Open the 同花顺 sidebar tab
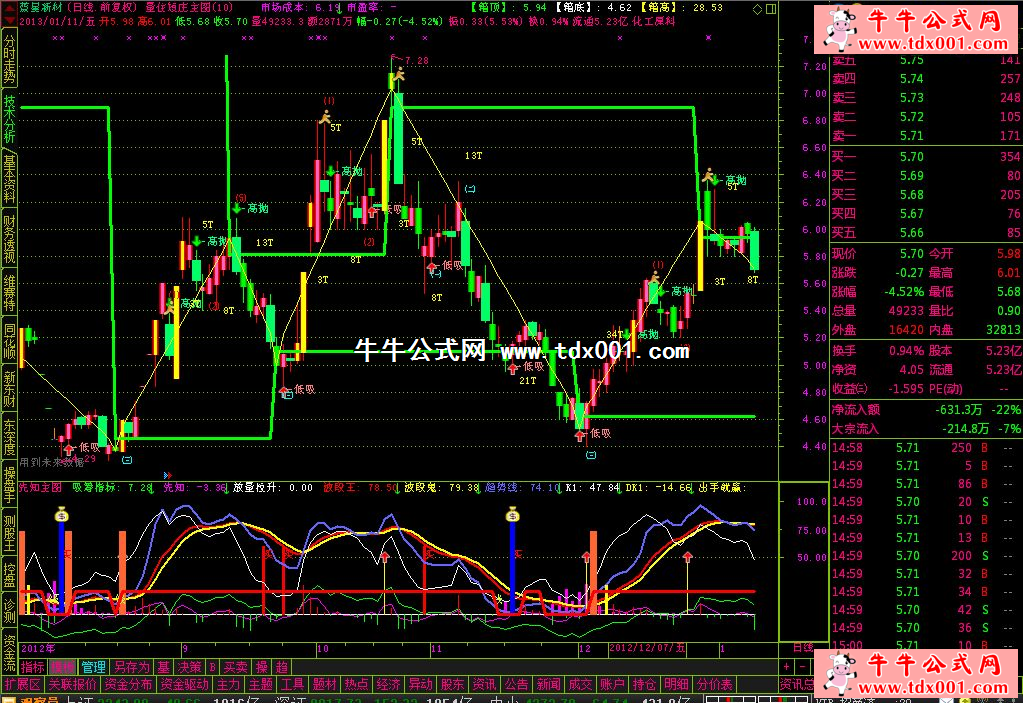 tap(9, 341)
